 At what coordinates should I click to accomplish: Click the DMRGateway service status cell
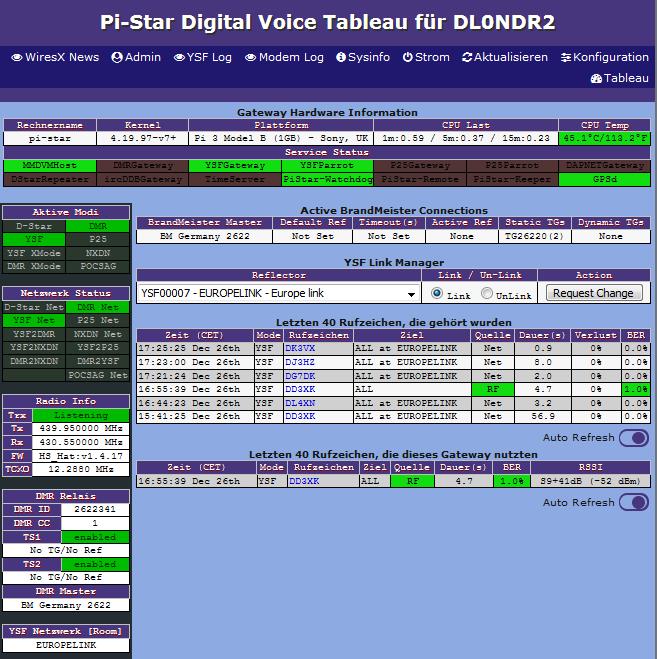click(142, 166)
